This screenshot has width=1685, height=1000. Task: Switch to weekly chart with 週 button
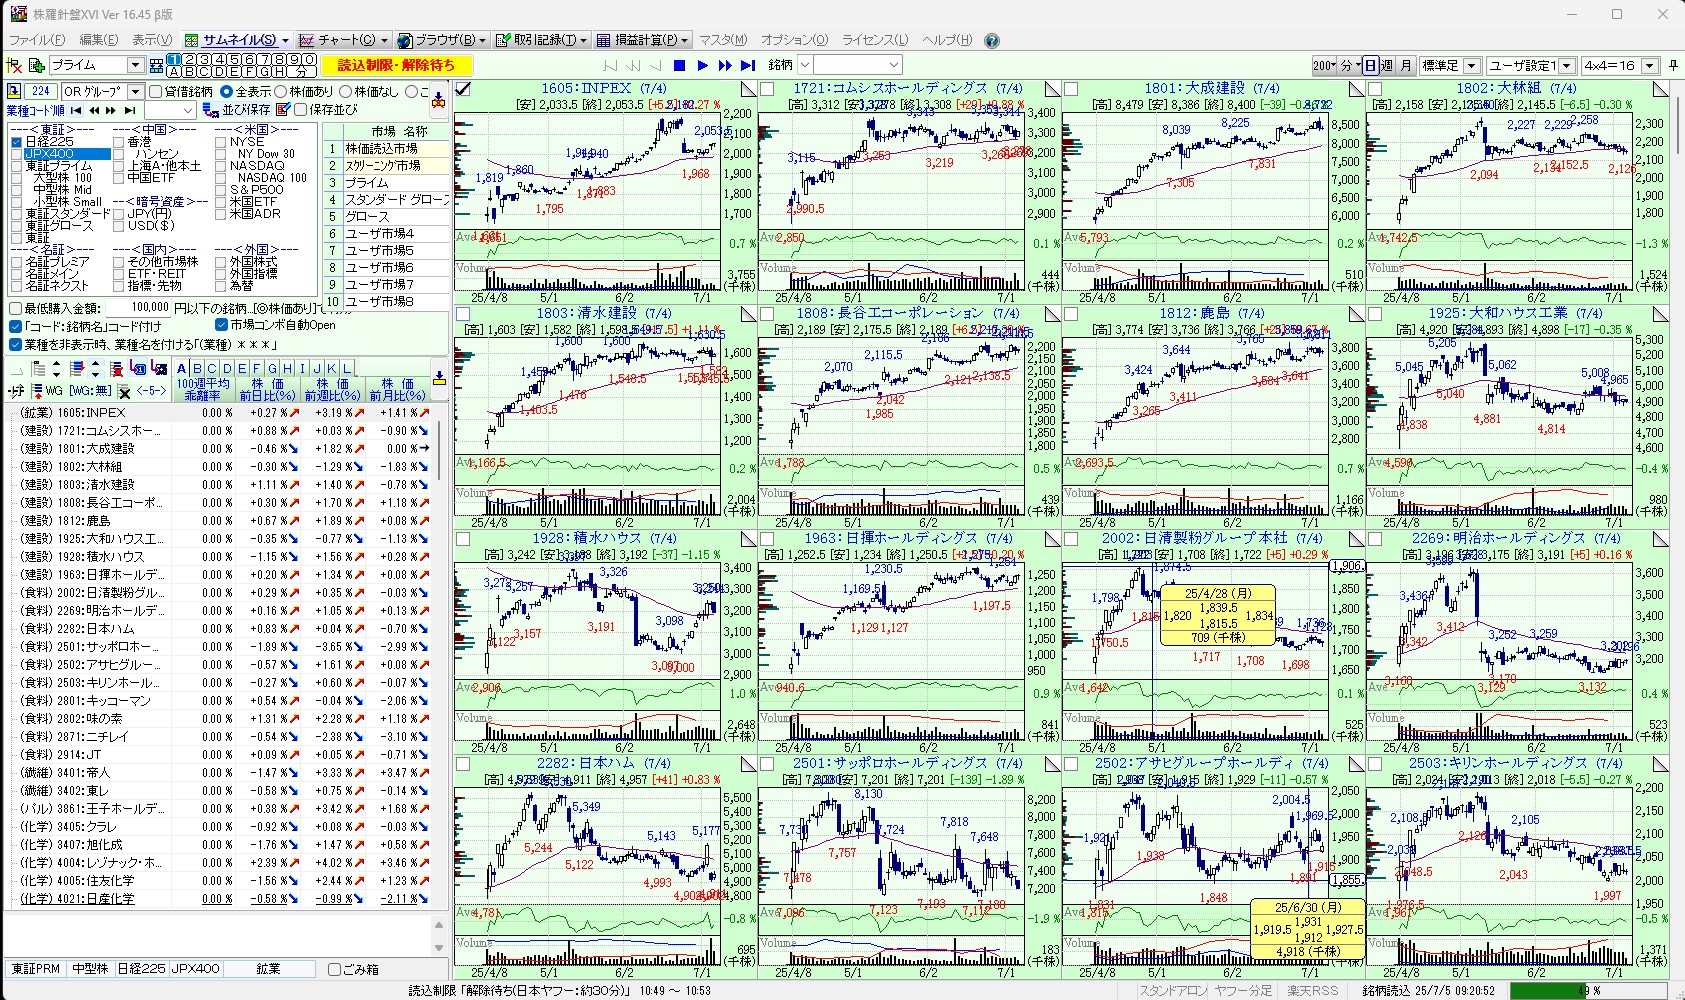[x=1387, y=65]
